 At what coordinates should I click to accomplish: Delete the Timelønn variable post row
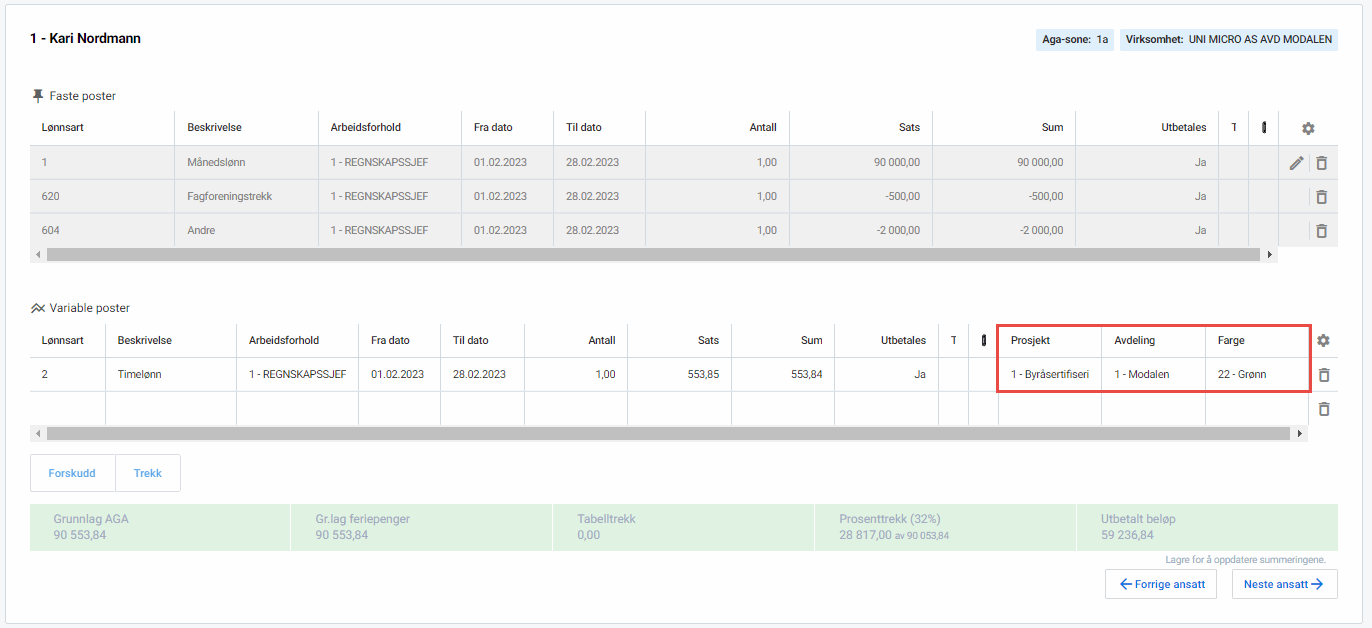coord(1323,375)
